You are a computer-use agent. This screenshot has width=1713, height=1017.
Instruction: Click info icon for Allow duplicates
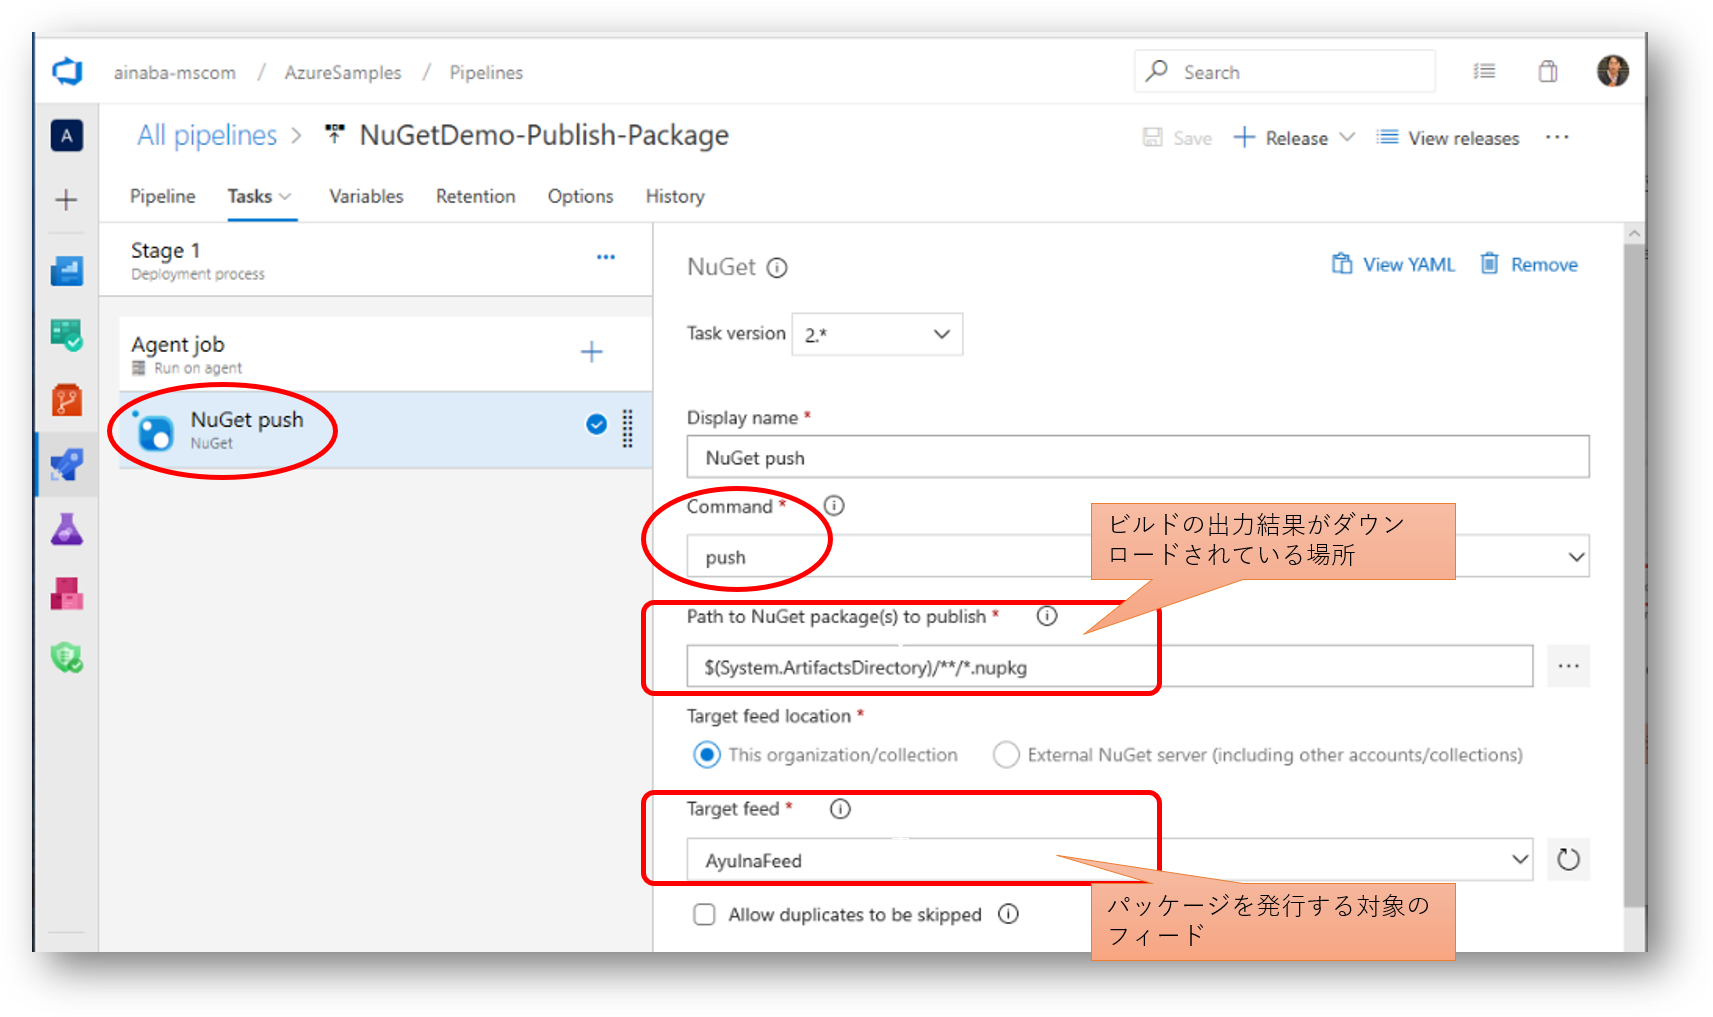pyautogui.click(x=1009, y=914)
